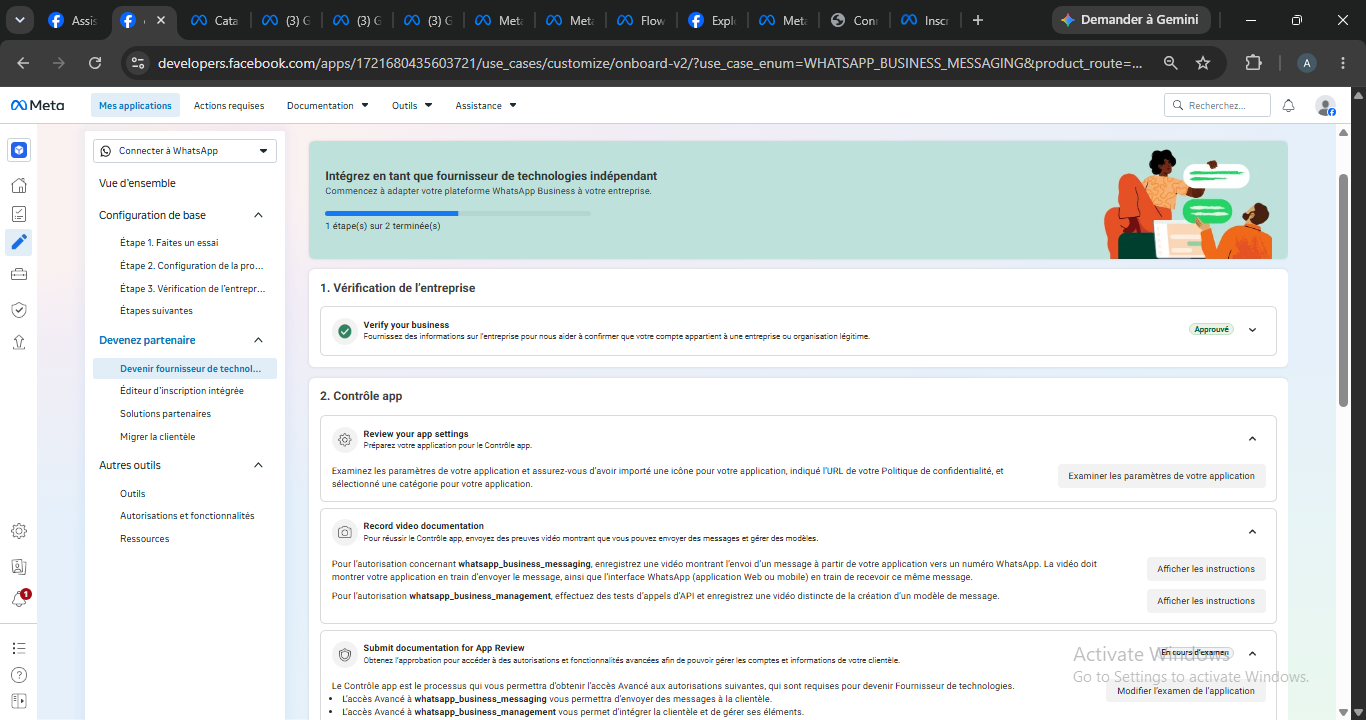Reload the page
1366x720 pixels.
pos(95,63)
